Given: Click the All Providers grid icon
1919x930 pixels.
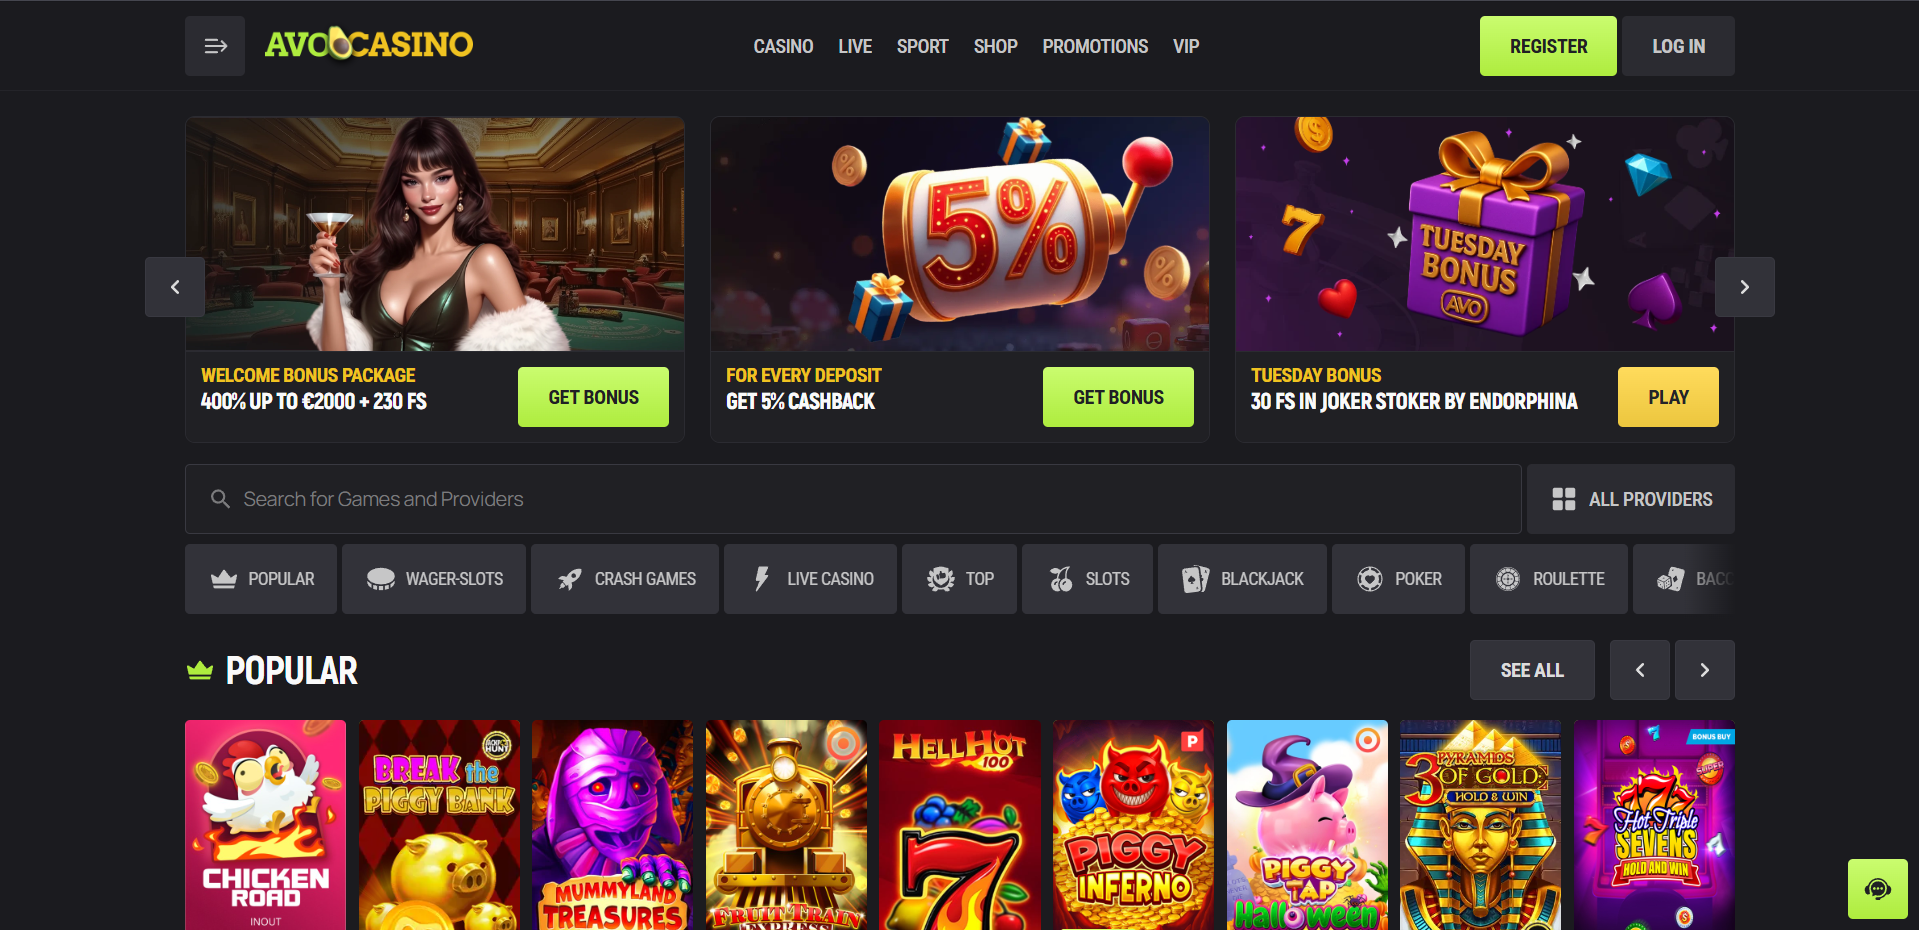Looking at the screenshot, I should point(1564,499).
